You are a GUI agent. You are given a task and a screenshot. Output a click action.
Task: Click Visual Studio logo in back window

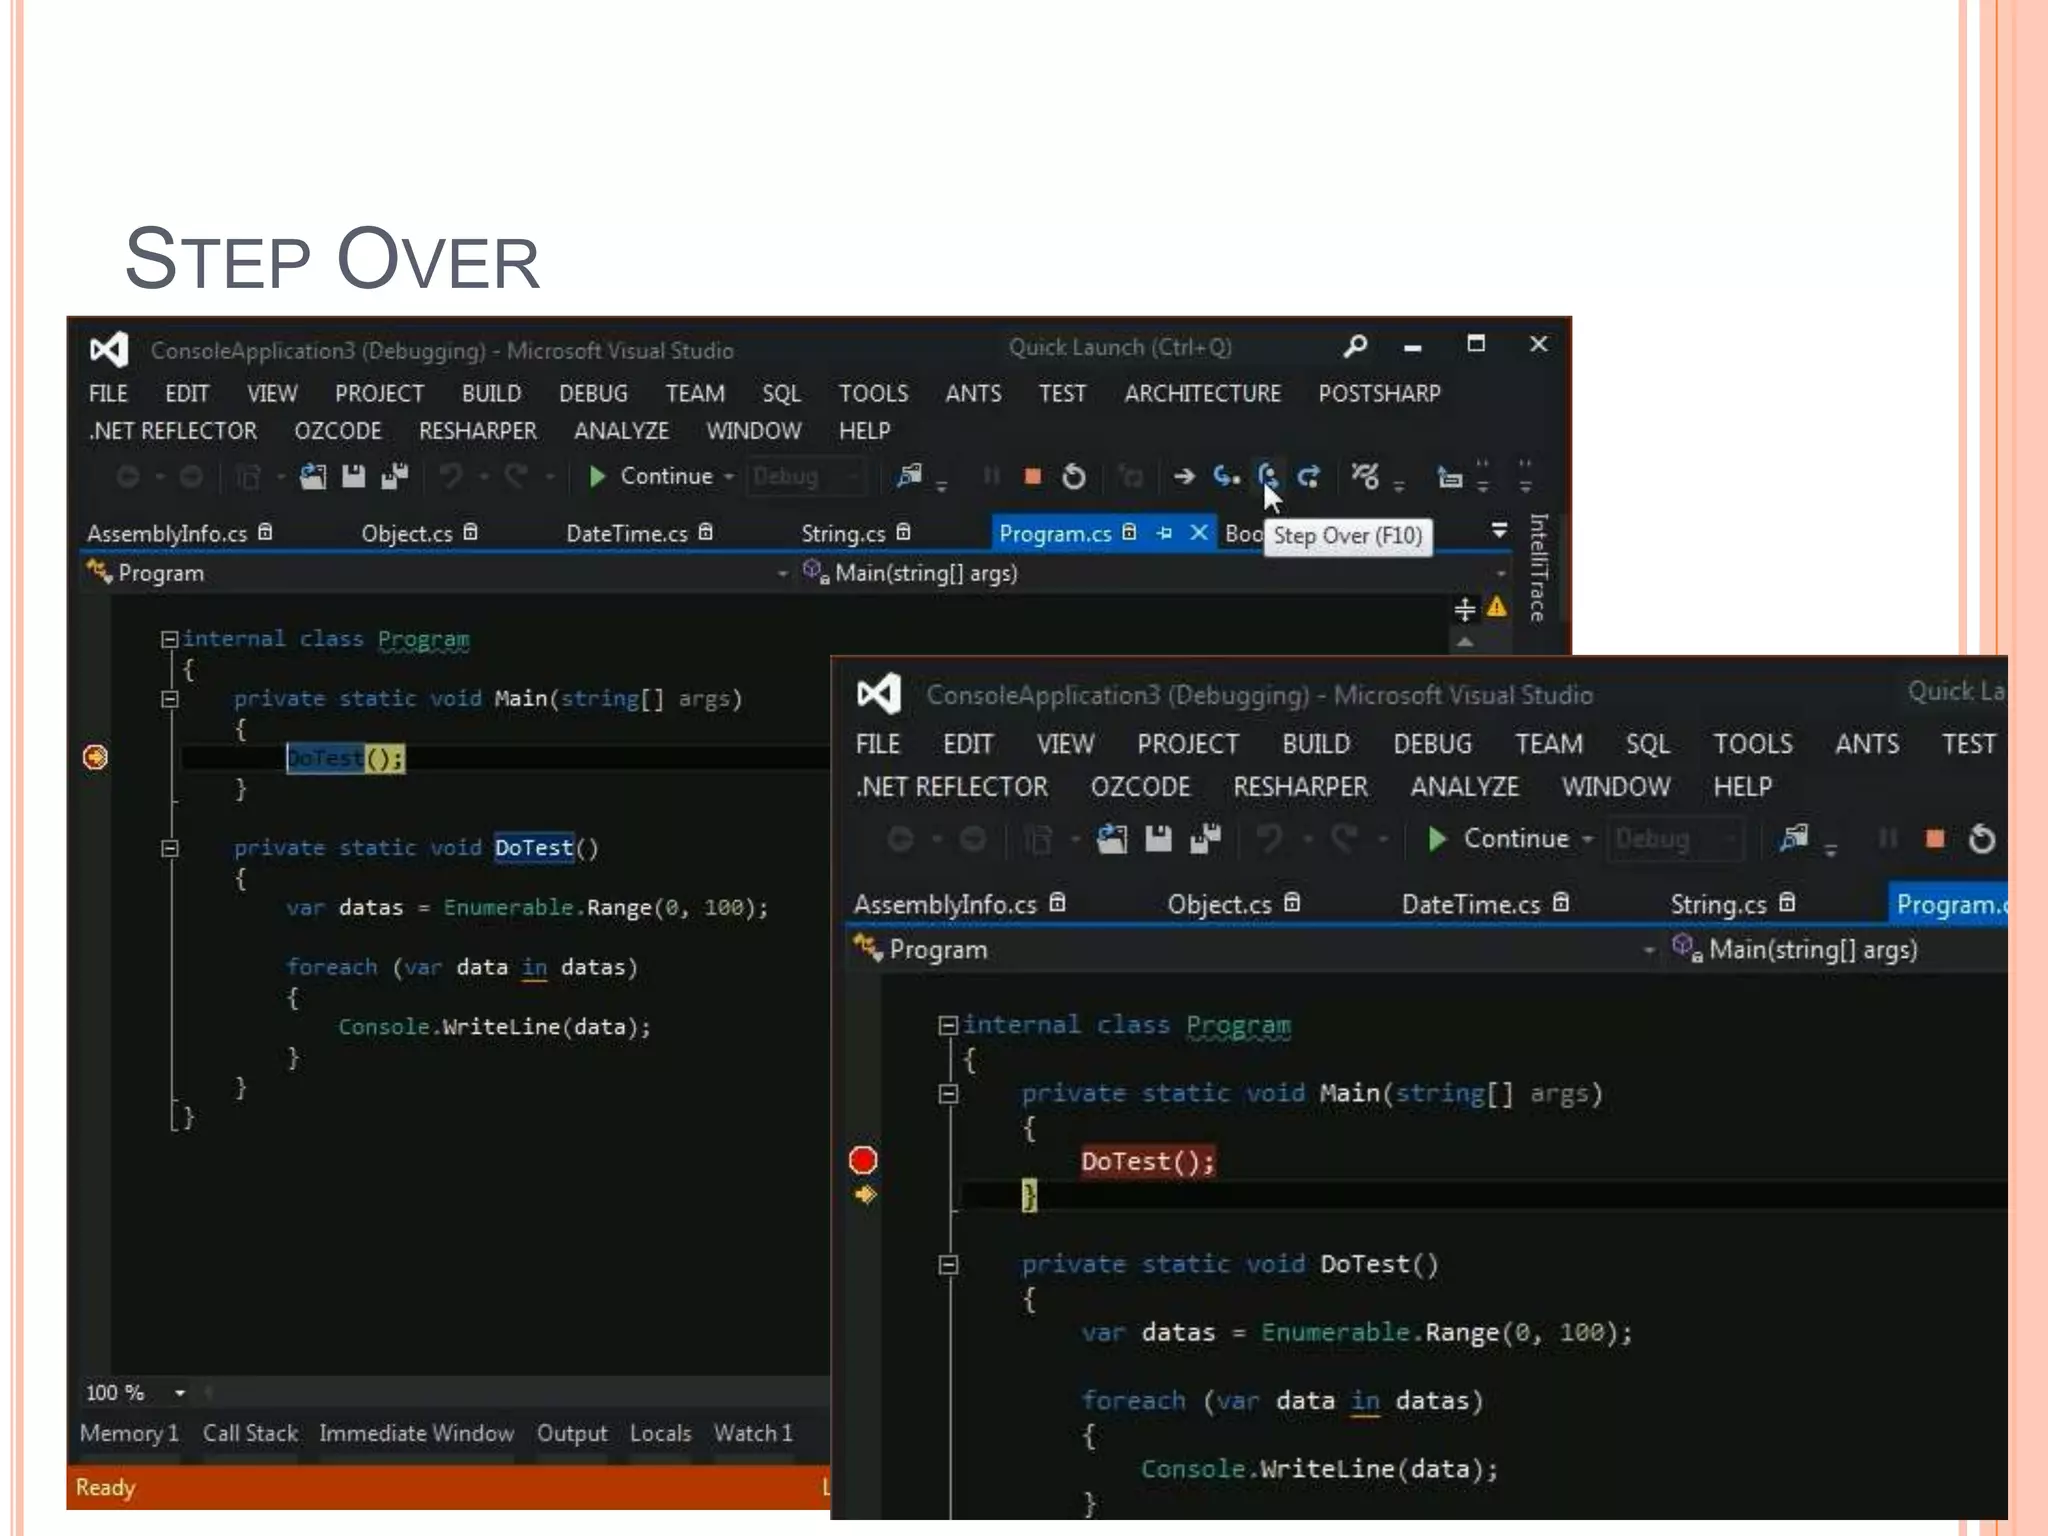tap(109, 349)
